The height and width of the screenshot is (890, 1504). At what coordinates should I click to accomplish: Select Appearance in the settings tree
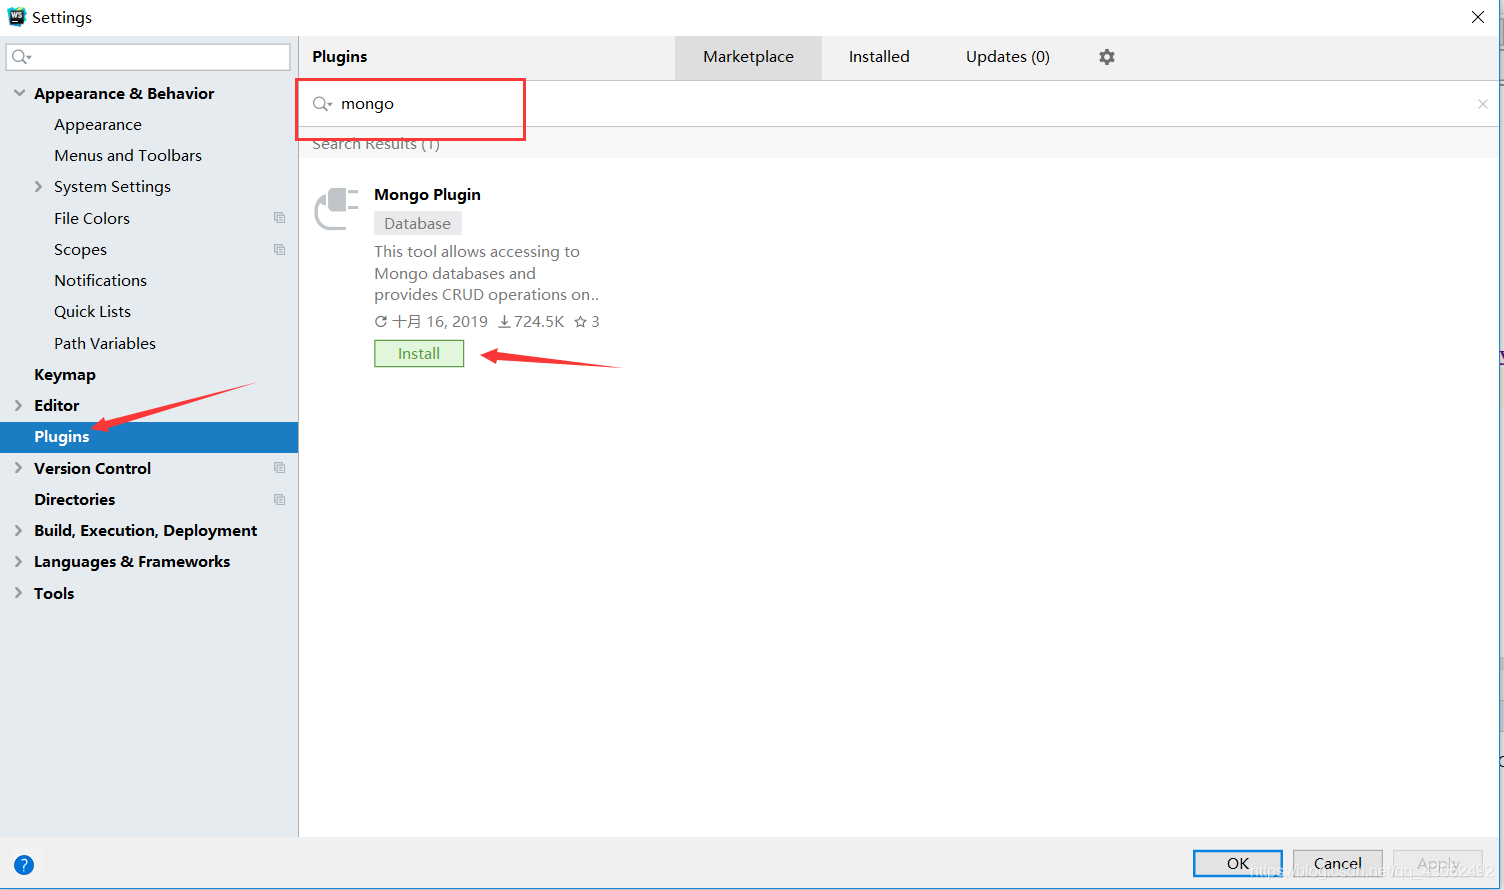98,125
